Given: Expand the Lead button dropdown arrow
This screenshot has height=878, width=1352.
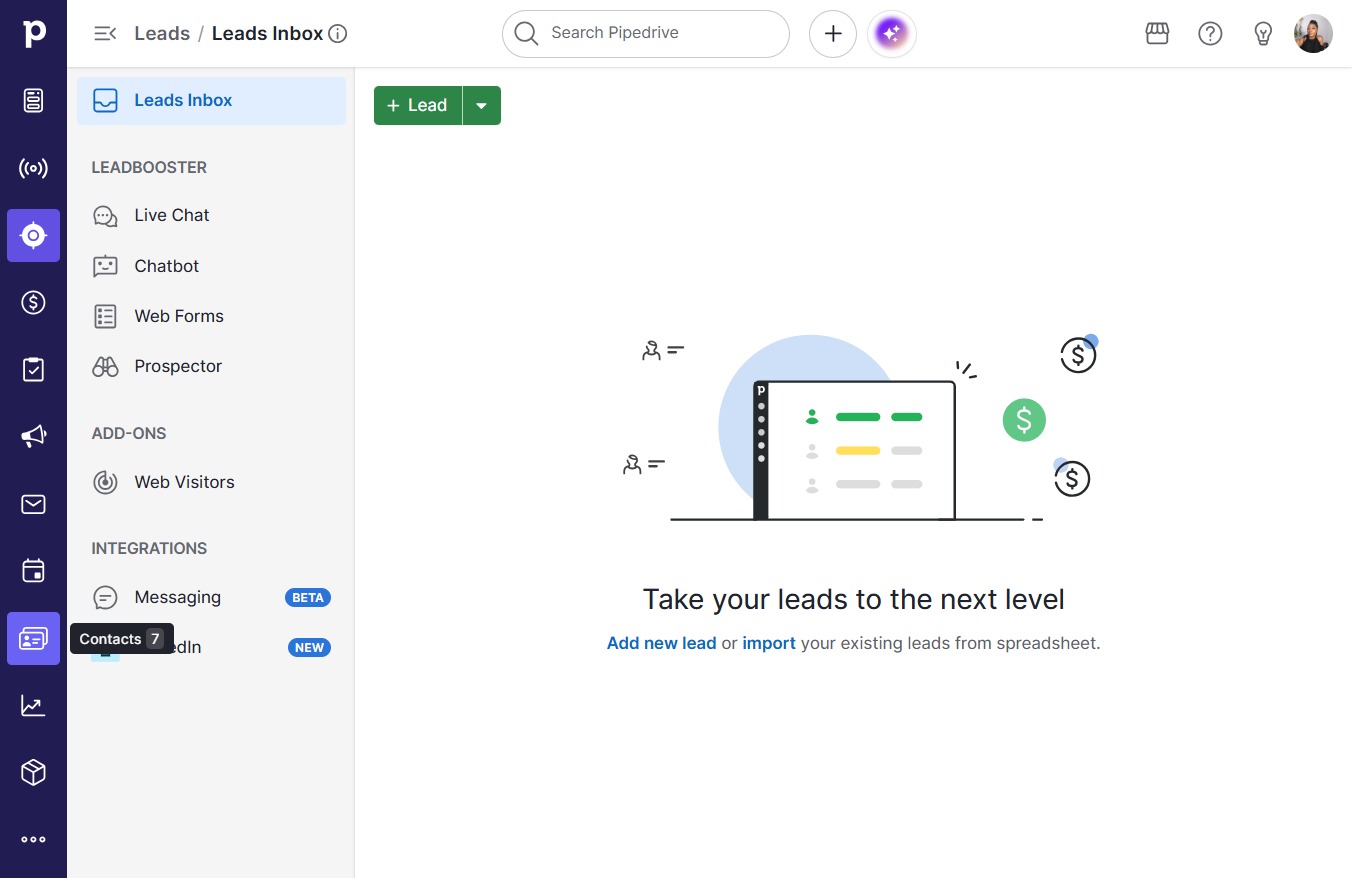Looking at the screenshot, I should [x=482, y=106].
